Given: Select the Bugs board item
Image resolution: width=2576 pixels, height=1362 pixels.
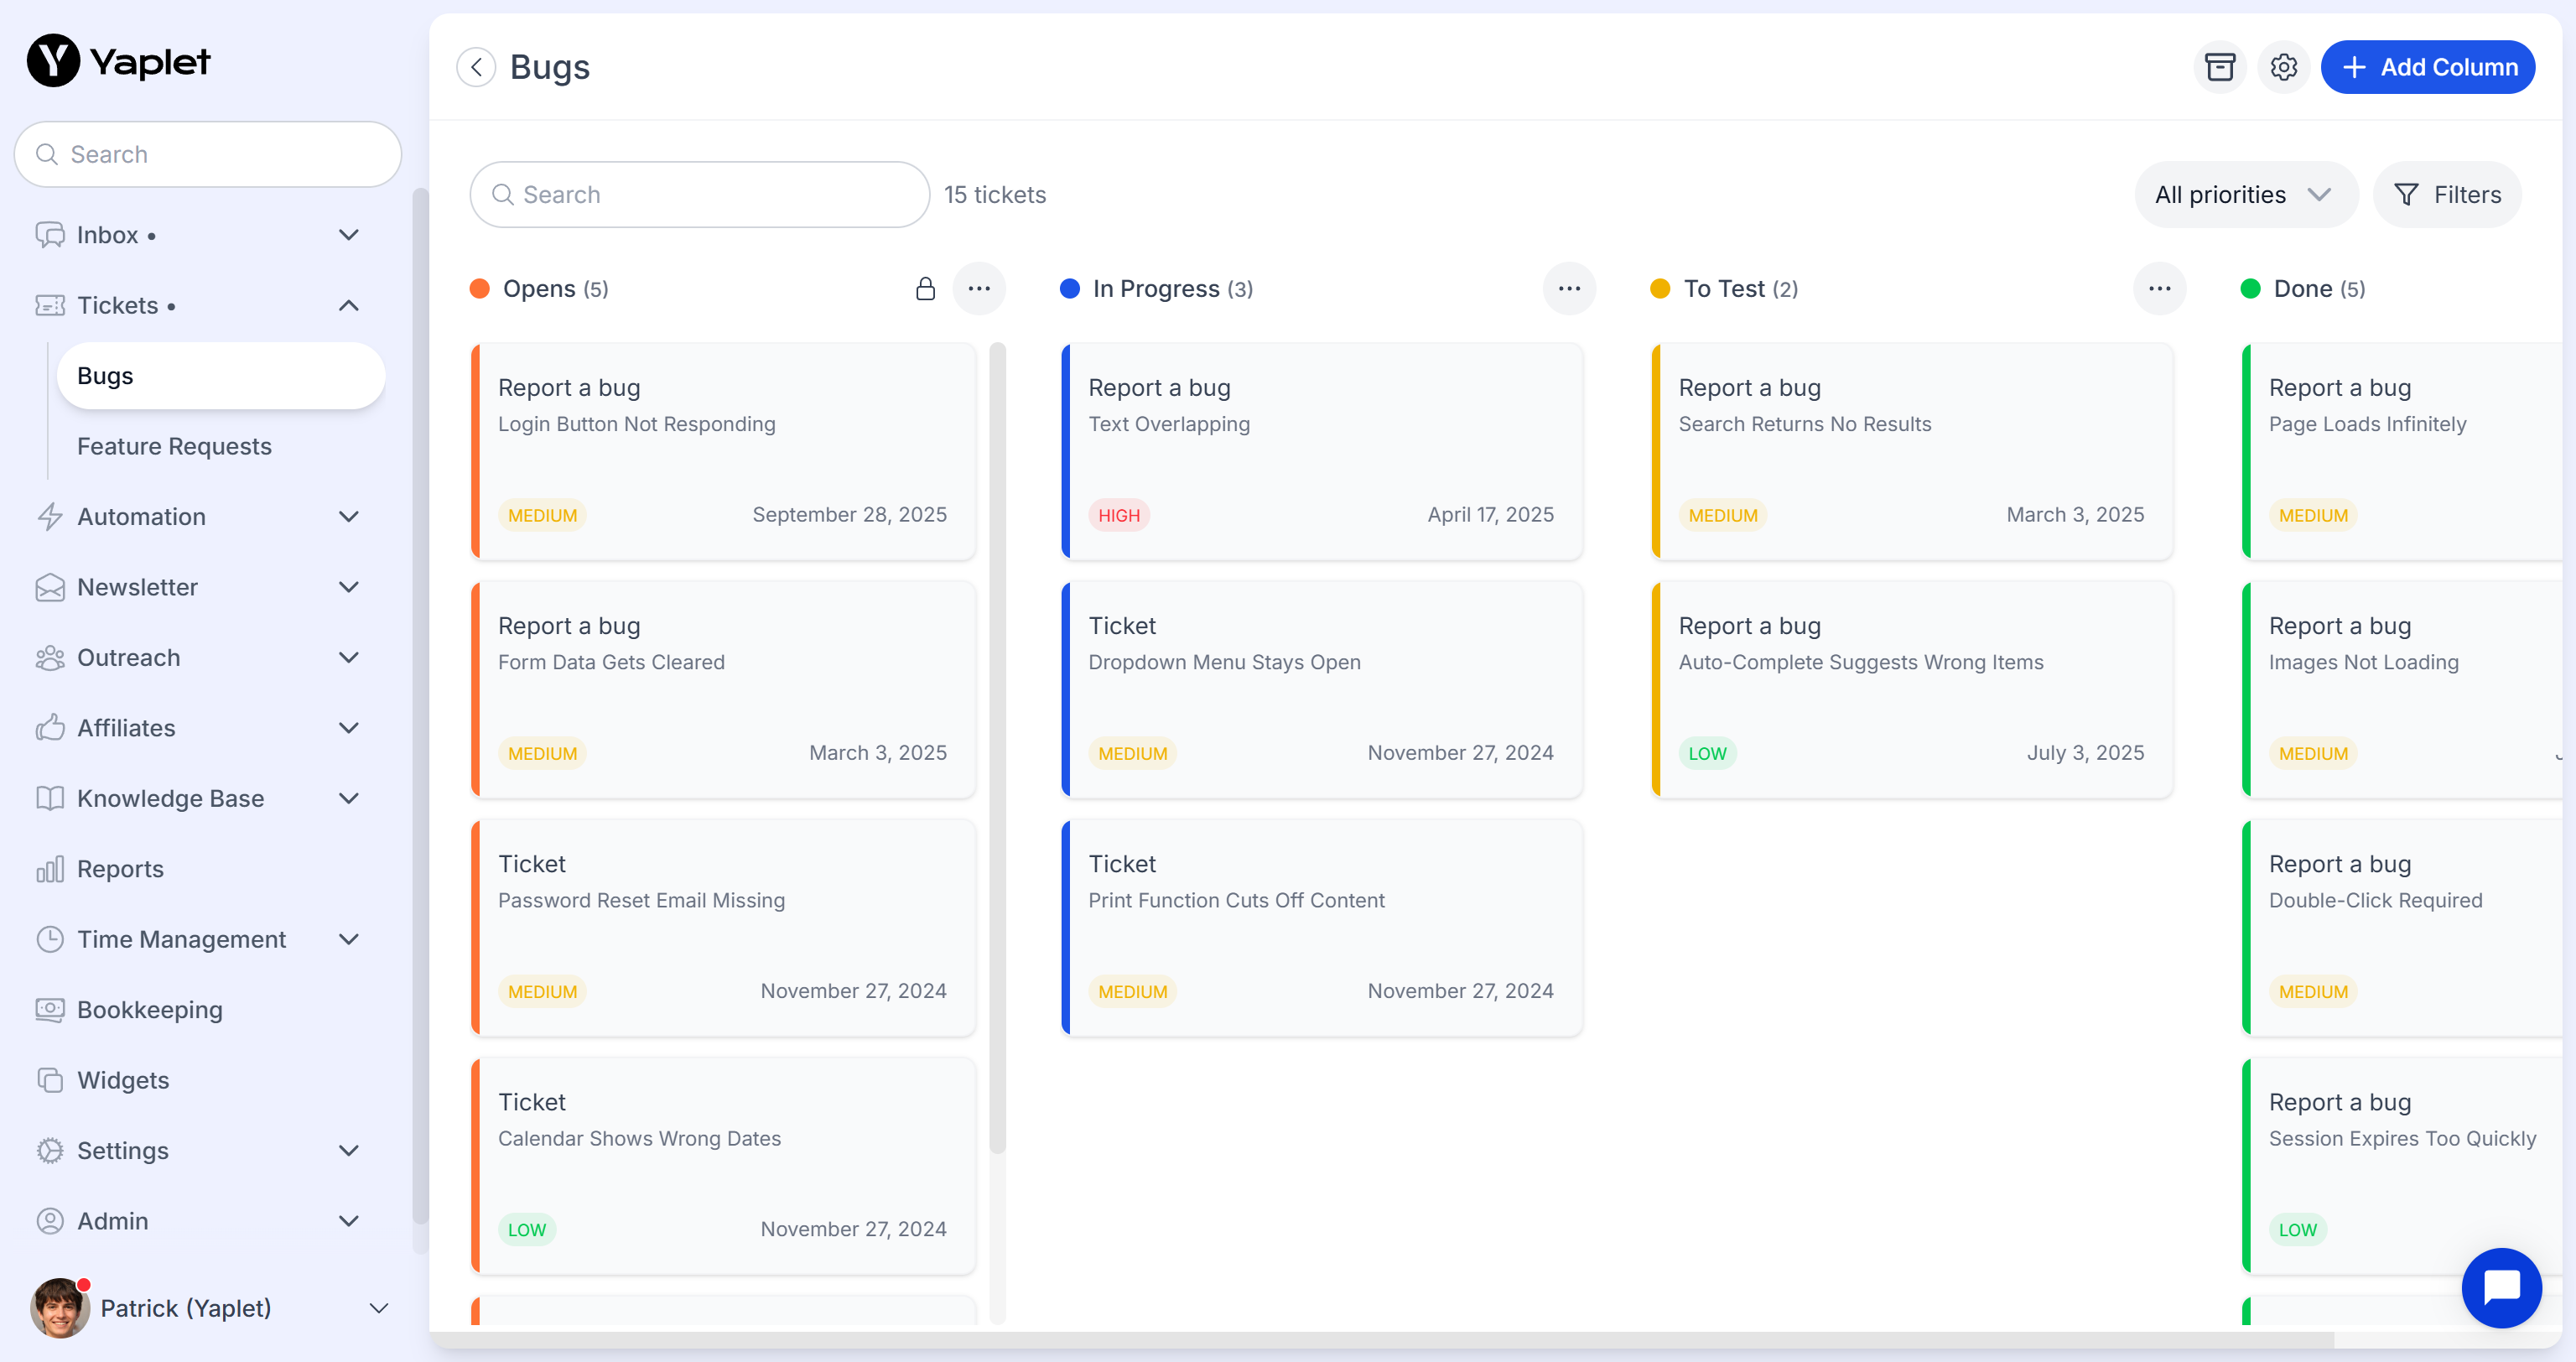Looking at the screenshot, I should coord(220,376).
